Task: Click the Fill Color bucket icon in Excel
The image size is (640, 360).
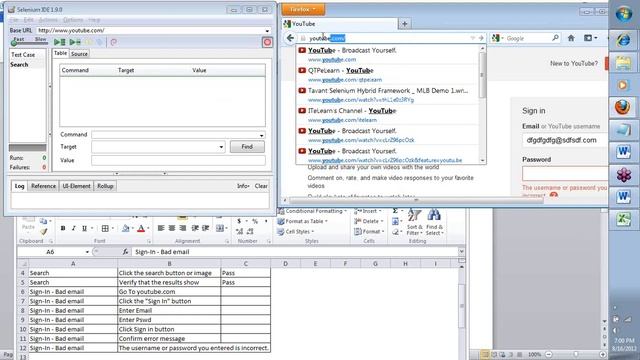Action: (126, 229)
